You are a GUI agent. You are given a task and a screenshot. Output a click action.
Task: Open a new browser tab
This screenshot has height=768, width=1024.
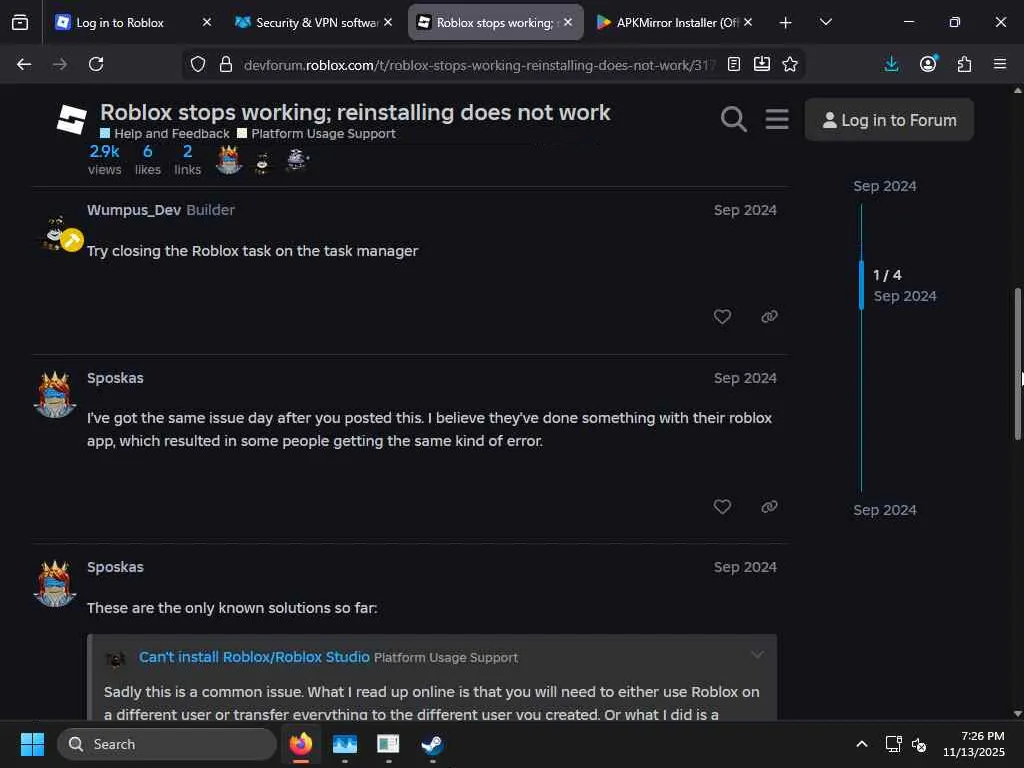tap(786, 22)
